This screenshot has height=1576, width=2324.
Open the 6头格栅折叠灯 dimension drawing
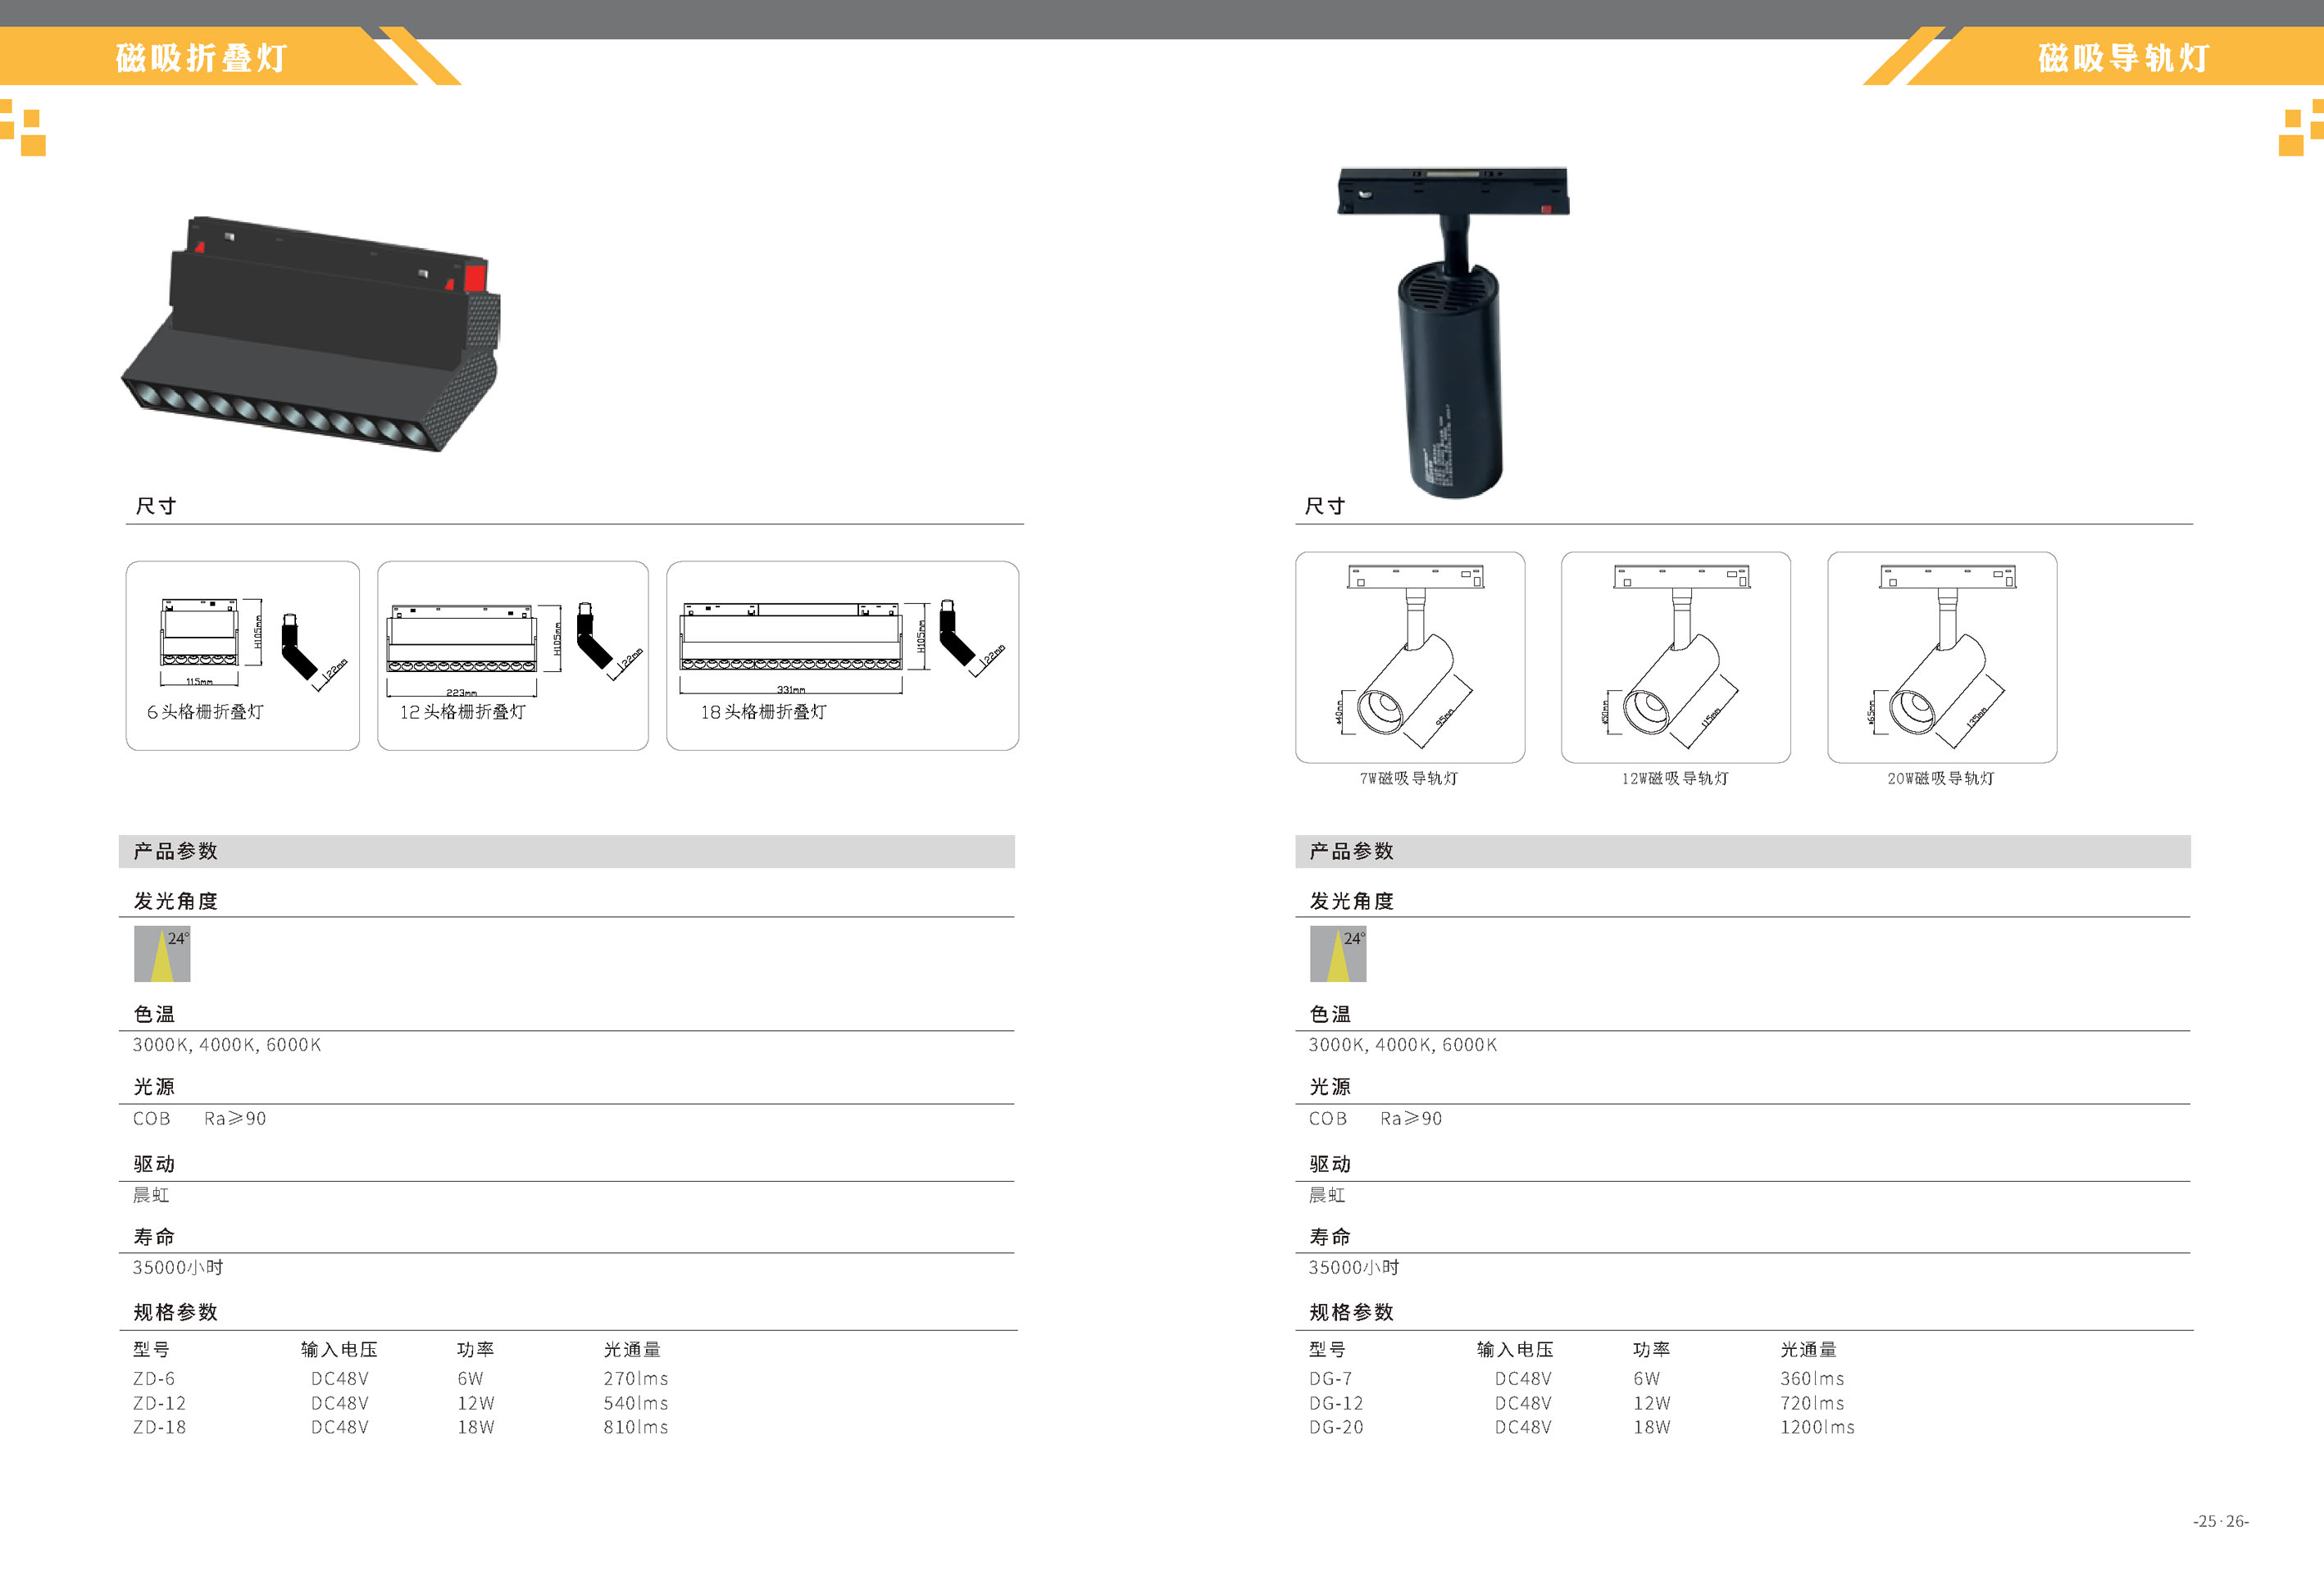243,655
